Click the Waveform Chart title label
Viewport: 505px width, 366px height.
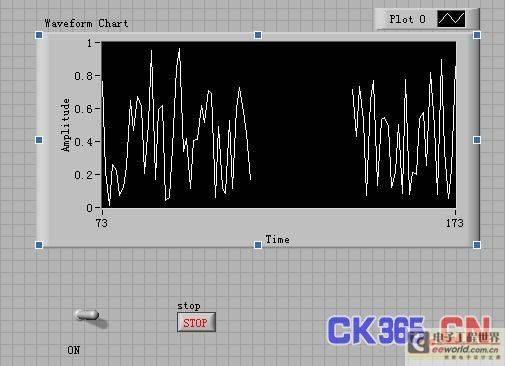point(86,24)
